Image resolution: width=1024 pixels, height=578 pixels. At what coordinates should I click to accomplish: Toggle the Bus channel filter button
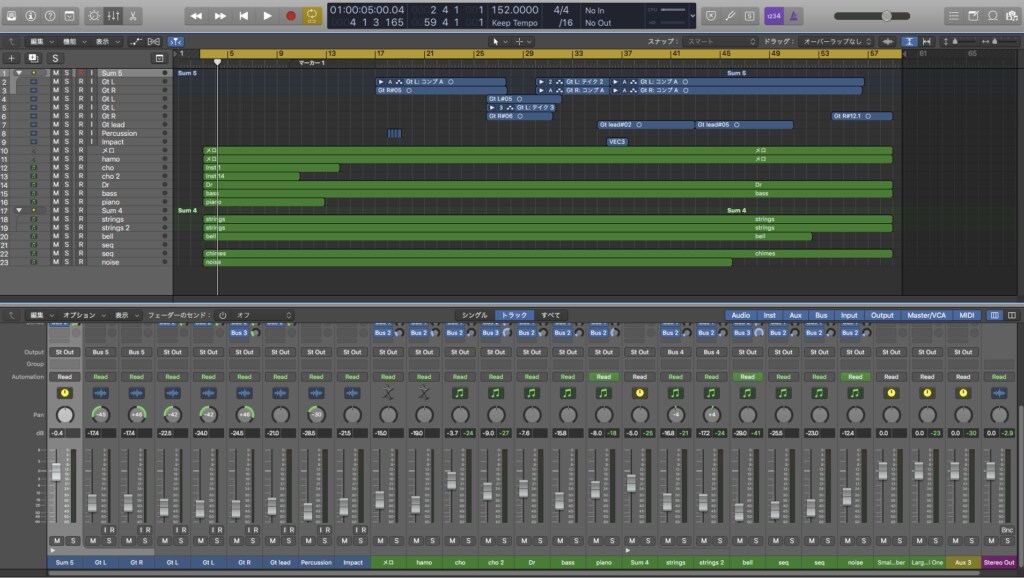(821, 315)
